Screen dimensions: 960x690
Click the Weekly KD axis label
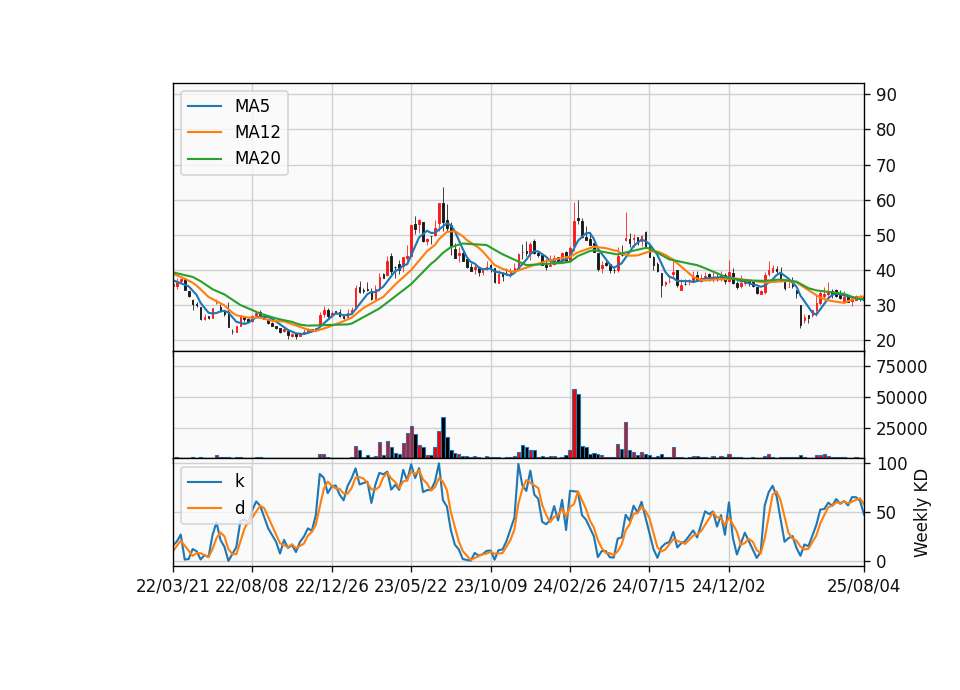(x=920, y=514)
